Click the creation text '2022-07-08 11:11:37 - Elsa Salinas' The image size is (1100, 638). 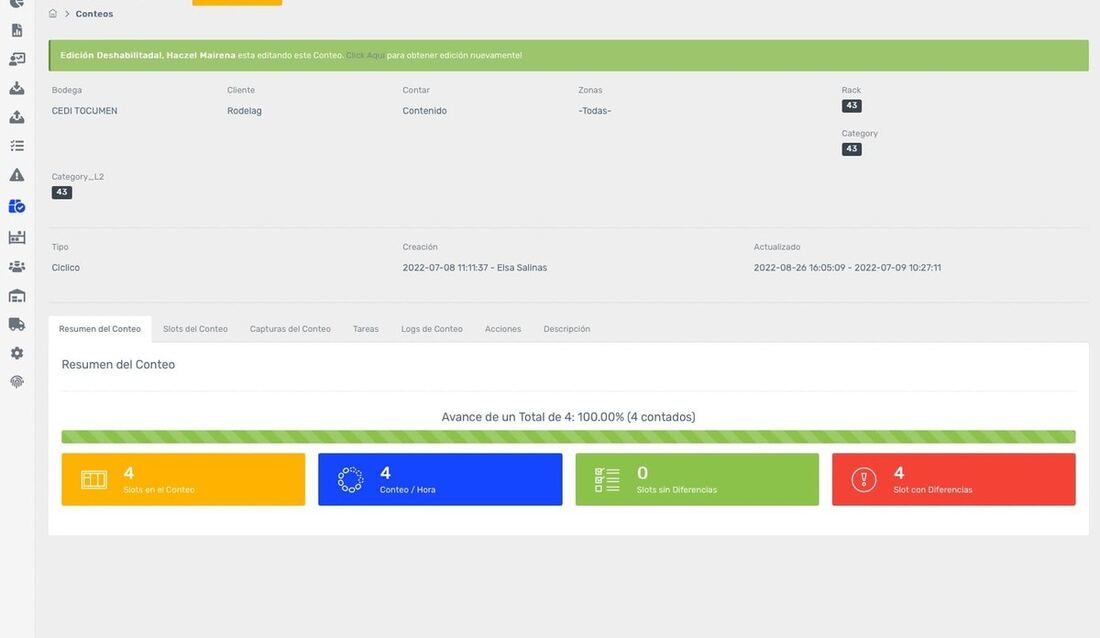(474, 267)
